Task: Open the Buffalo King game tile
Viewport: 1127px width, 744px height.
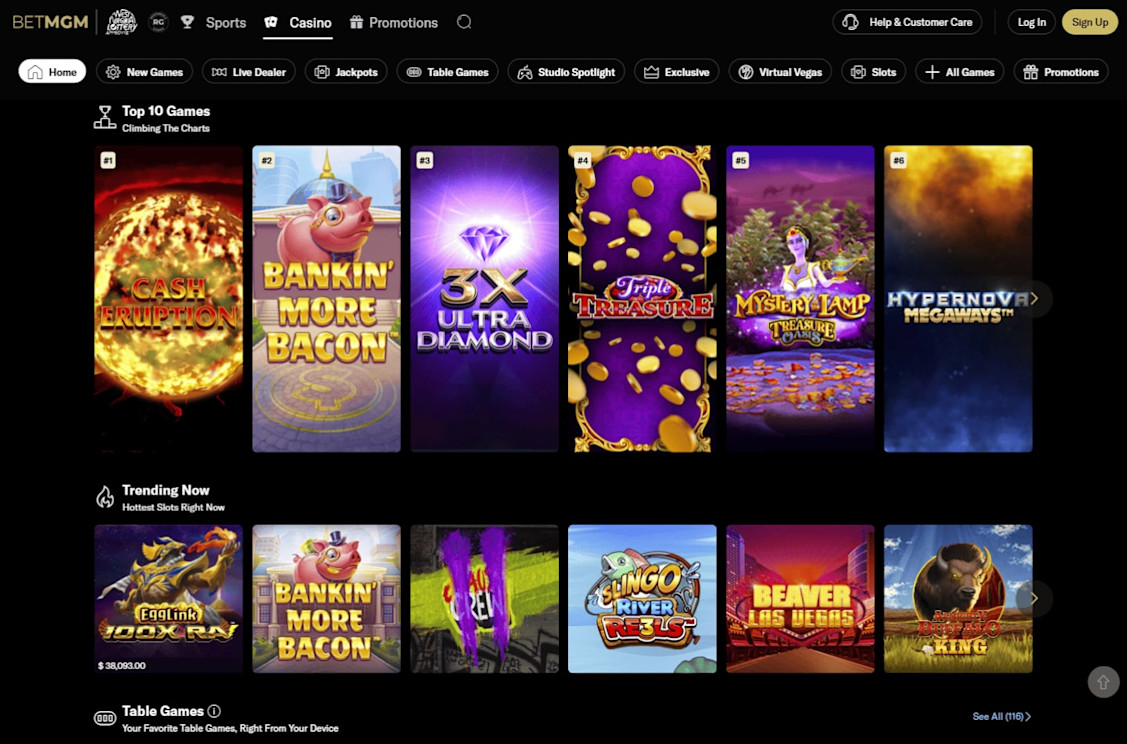Action: click(958, 599)
